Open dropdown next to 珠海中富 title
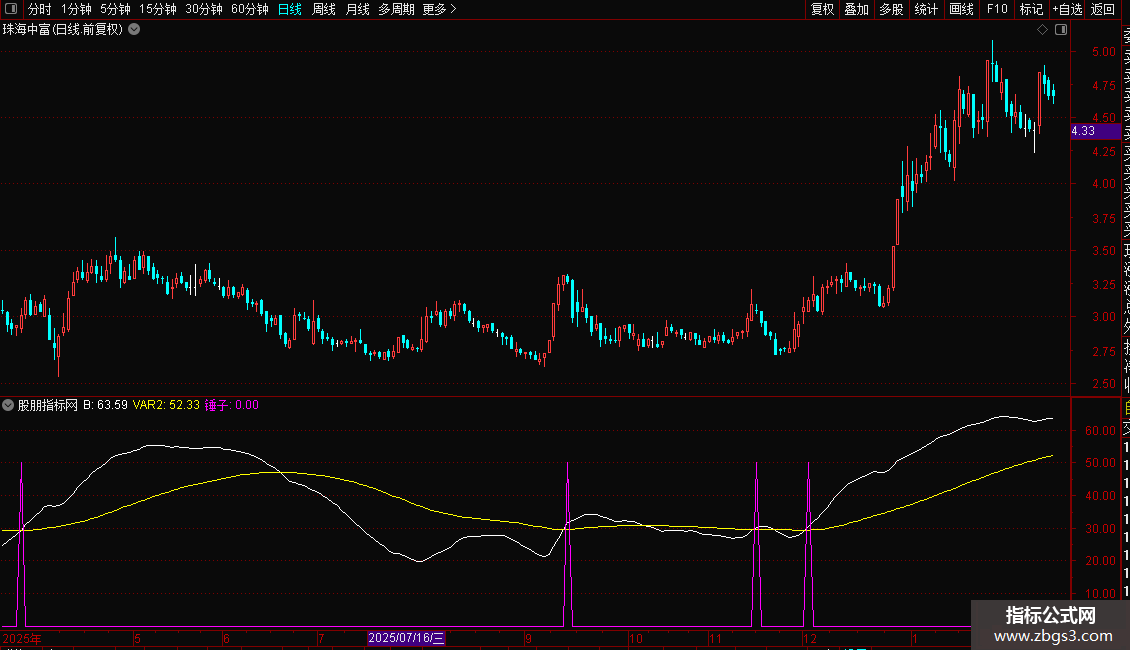 [134, 30]
